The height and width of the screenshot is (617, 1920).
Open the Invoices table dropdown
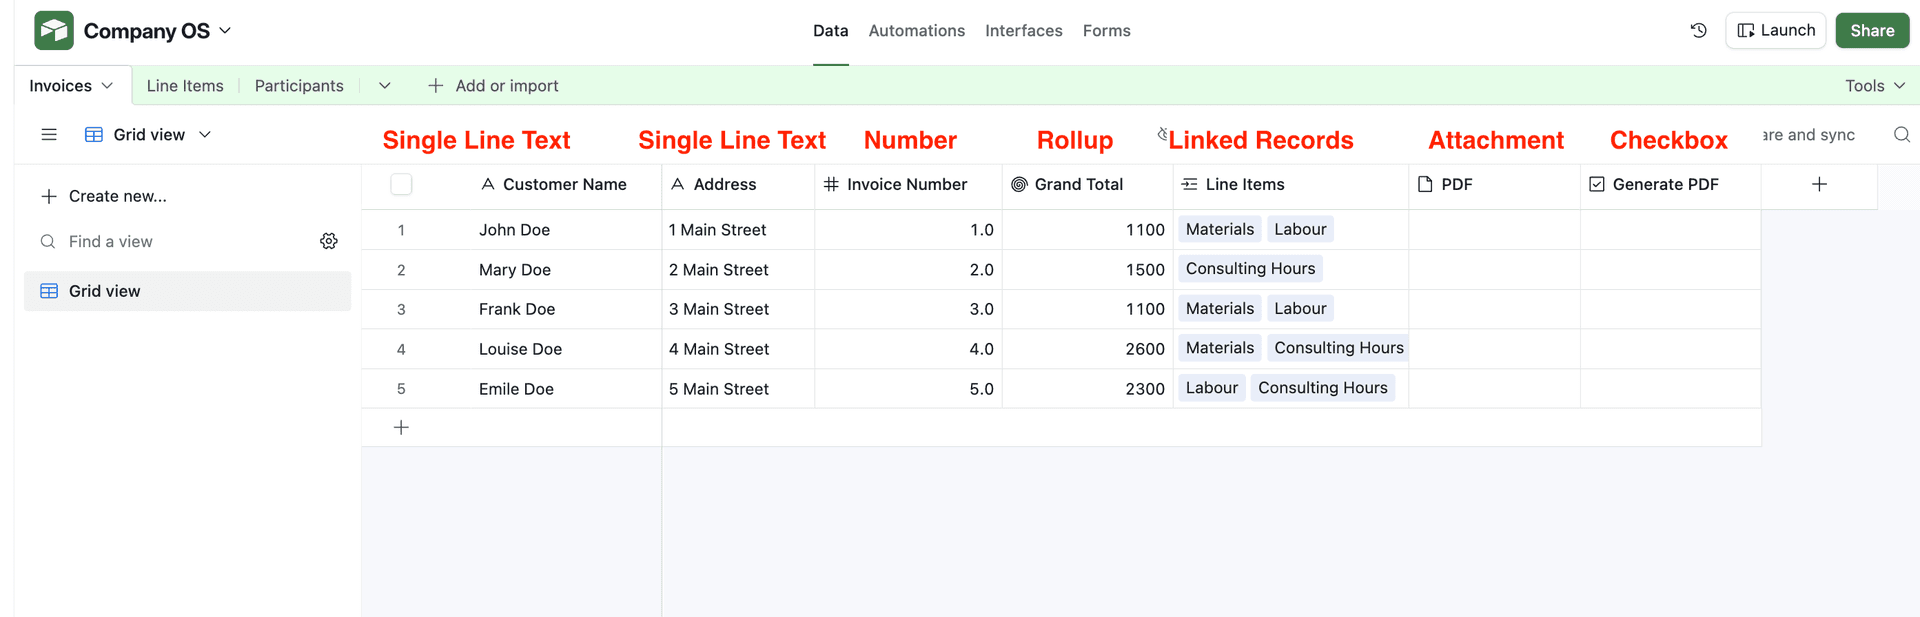click(x=107, y=85)
